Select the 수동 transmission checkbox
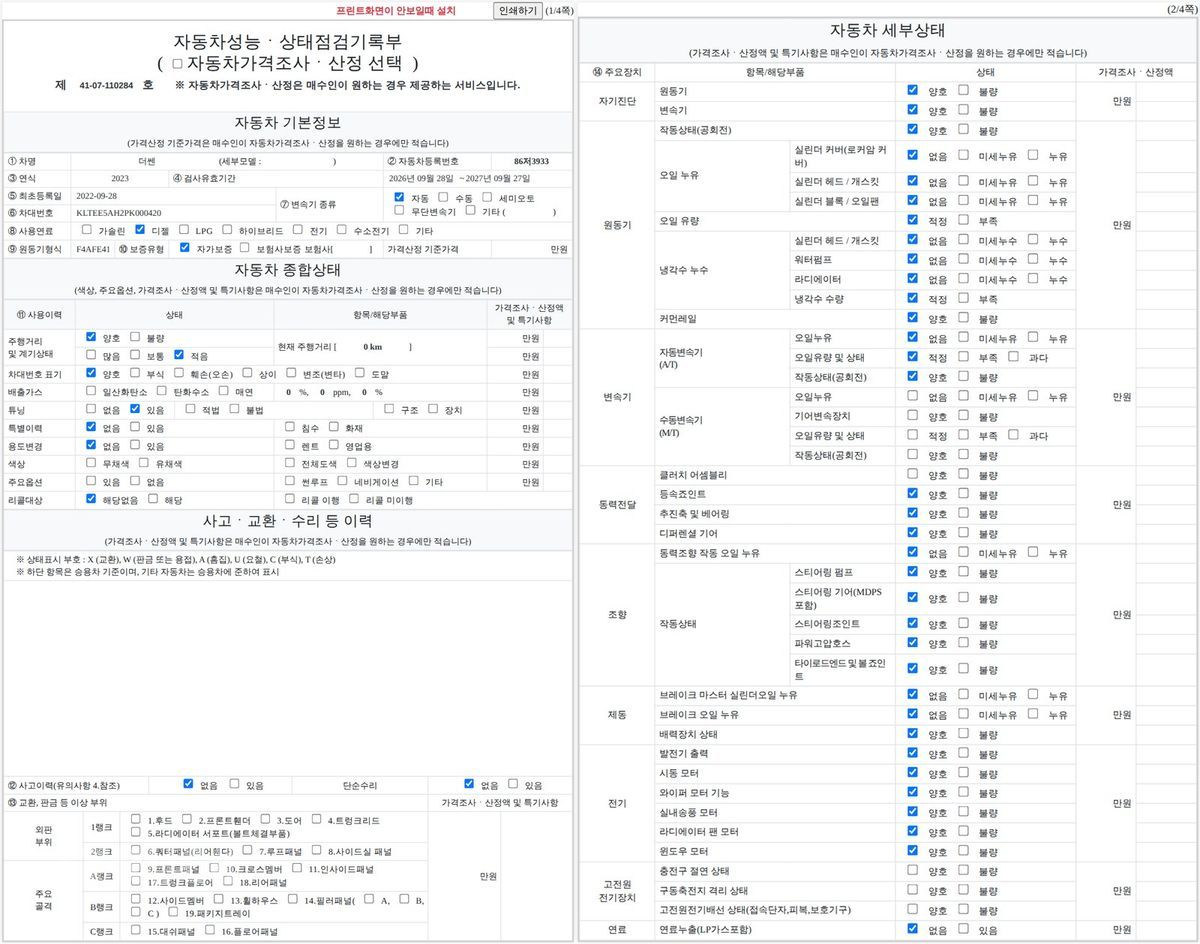The height and width of the screenshot is (944, 1200). click(443, 197)
